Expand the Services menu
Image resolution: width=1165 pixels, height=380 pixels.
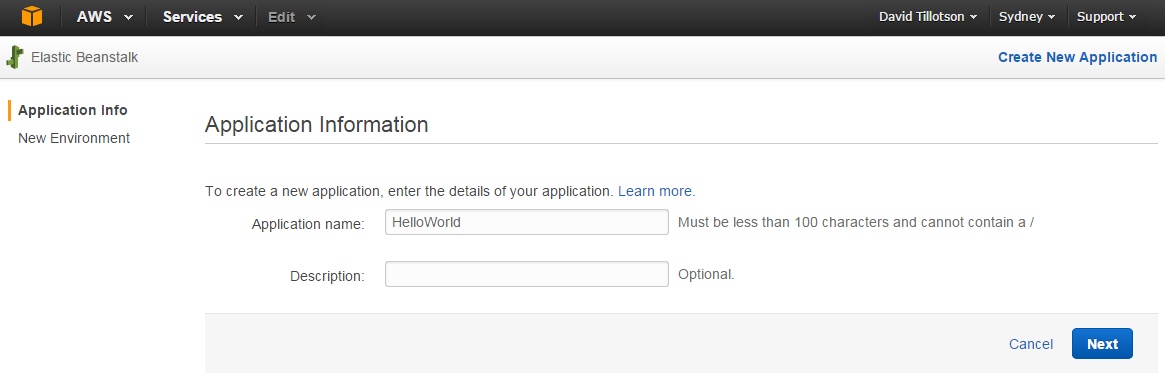click(x=202, y=16)
